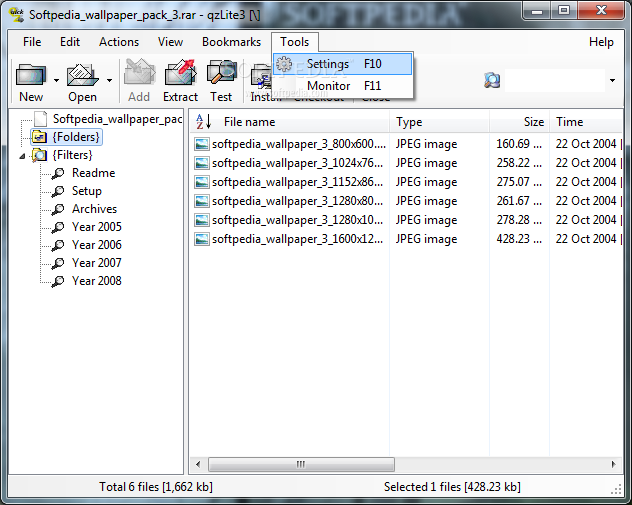The image size is (632, 505).
Task: Click the {Filters} tree icon
Action: coord(39,155)
